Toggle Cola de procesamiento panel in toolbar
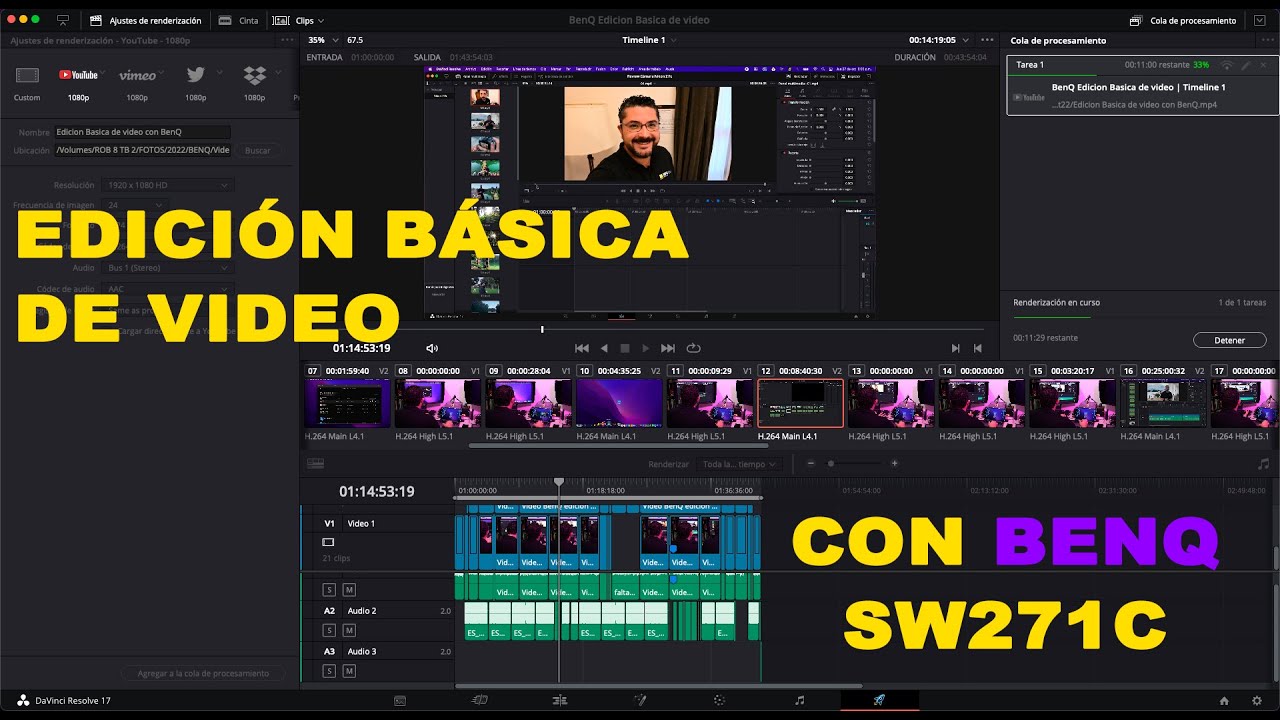 [1182, 20]
